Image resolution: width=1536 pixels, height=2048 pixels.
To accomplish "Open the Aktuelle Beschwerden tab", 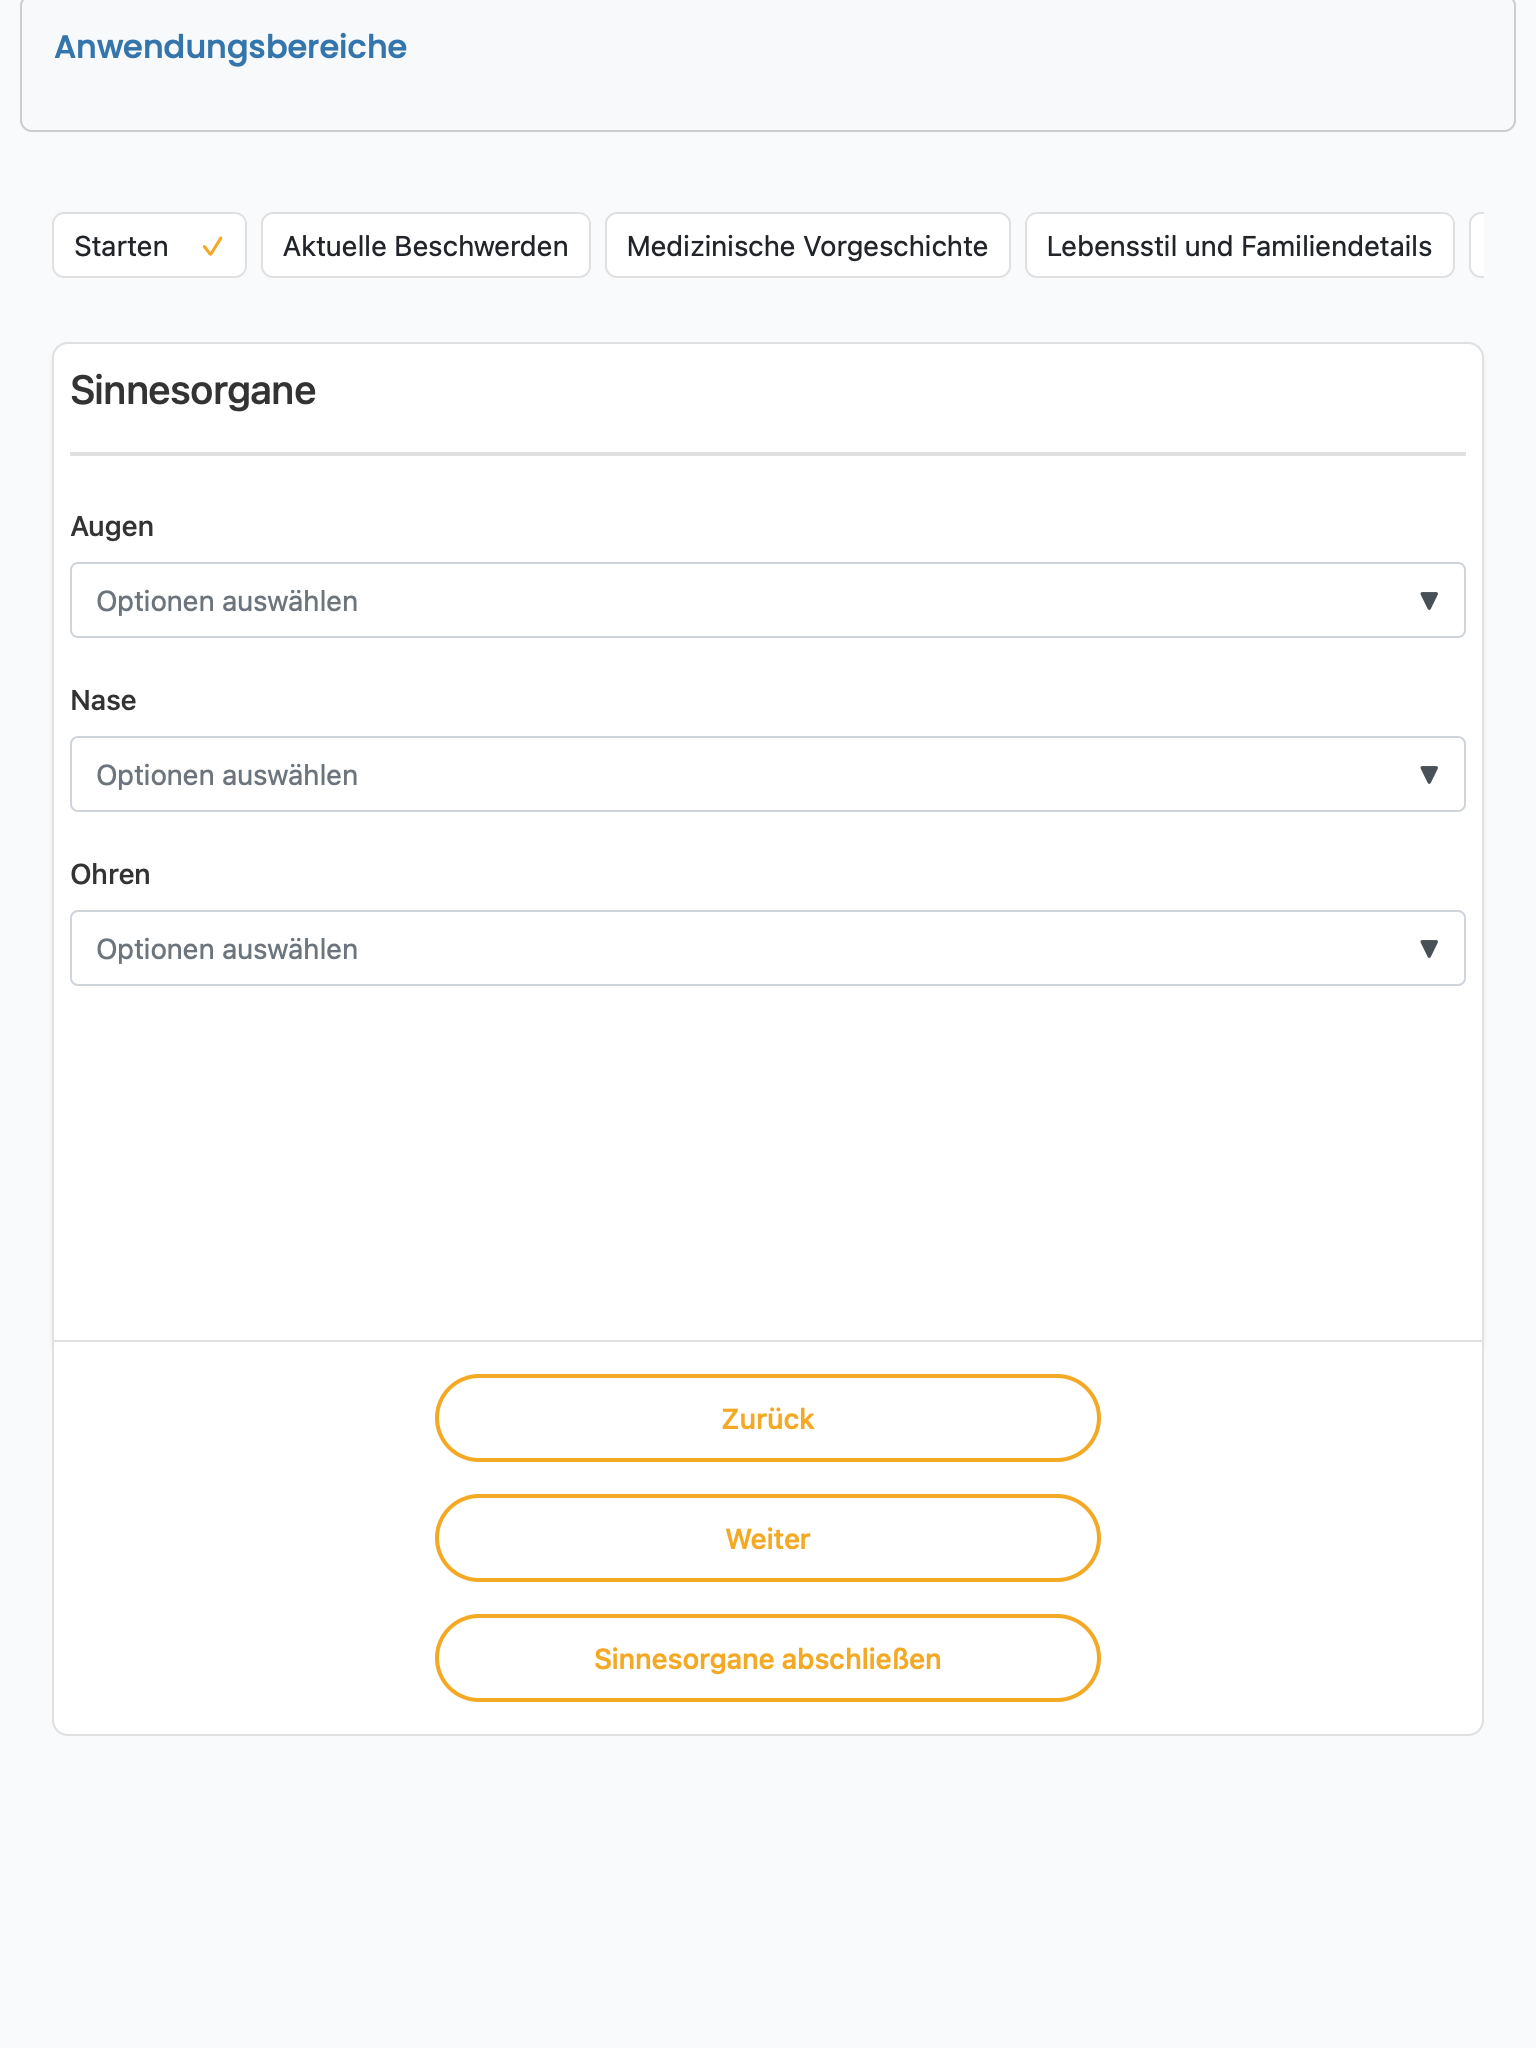I will 426,245.
